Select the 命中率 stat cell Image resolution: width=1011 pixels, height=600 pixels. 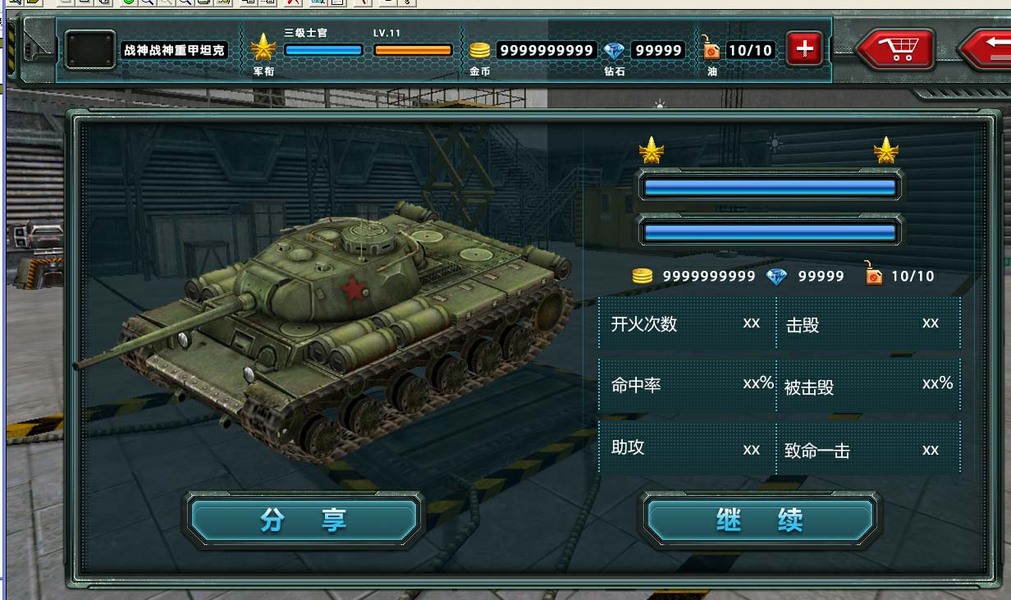[687, 385]
